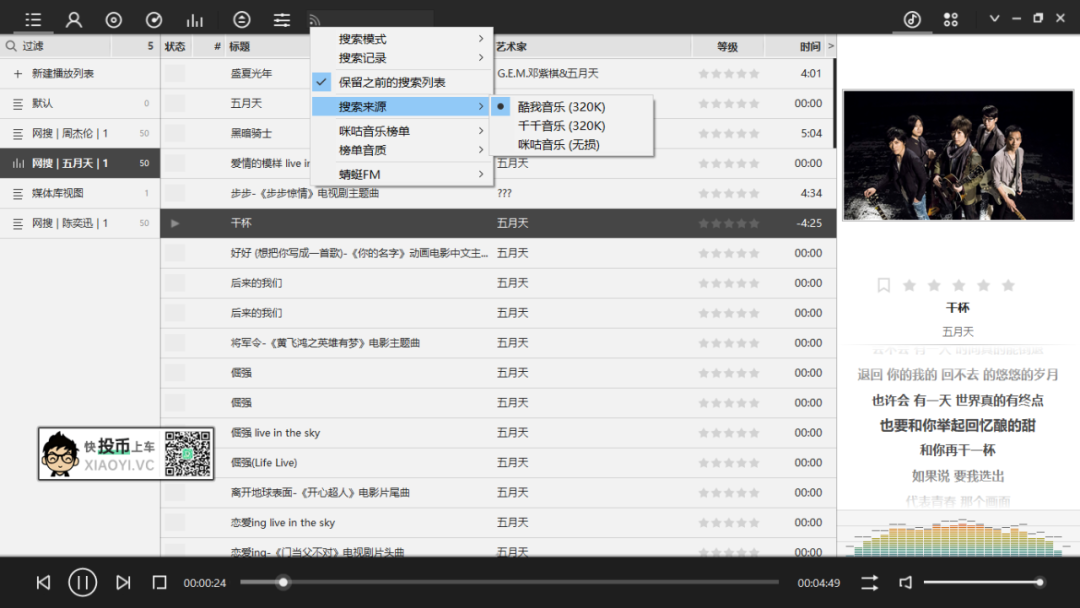
Task: Open the checkmark circle toolbar icon
Action: point(154,20)
